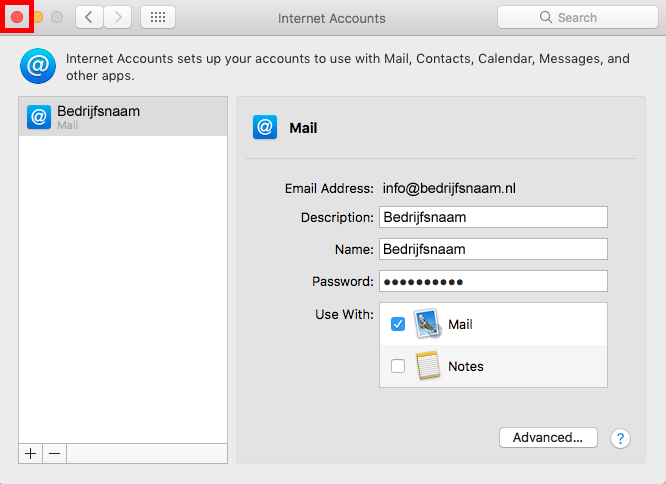
Task: Uncheck the Mail checkbox
Action: click(x=398, y=324)
